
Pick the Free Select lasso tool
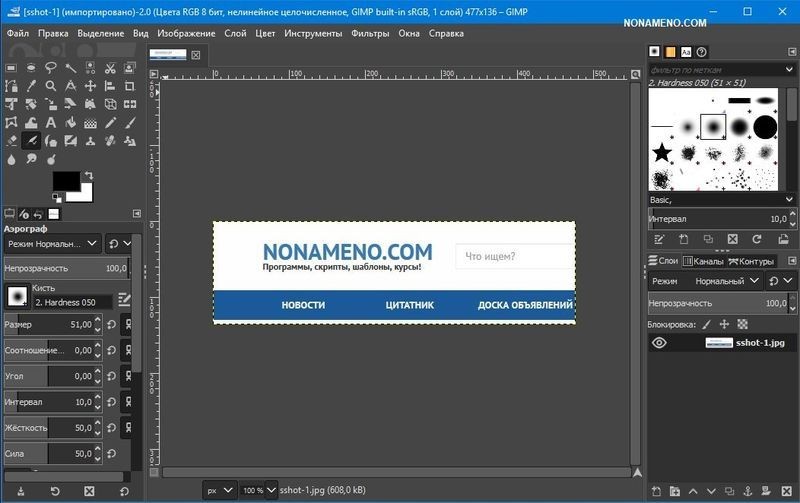point(50,67)
